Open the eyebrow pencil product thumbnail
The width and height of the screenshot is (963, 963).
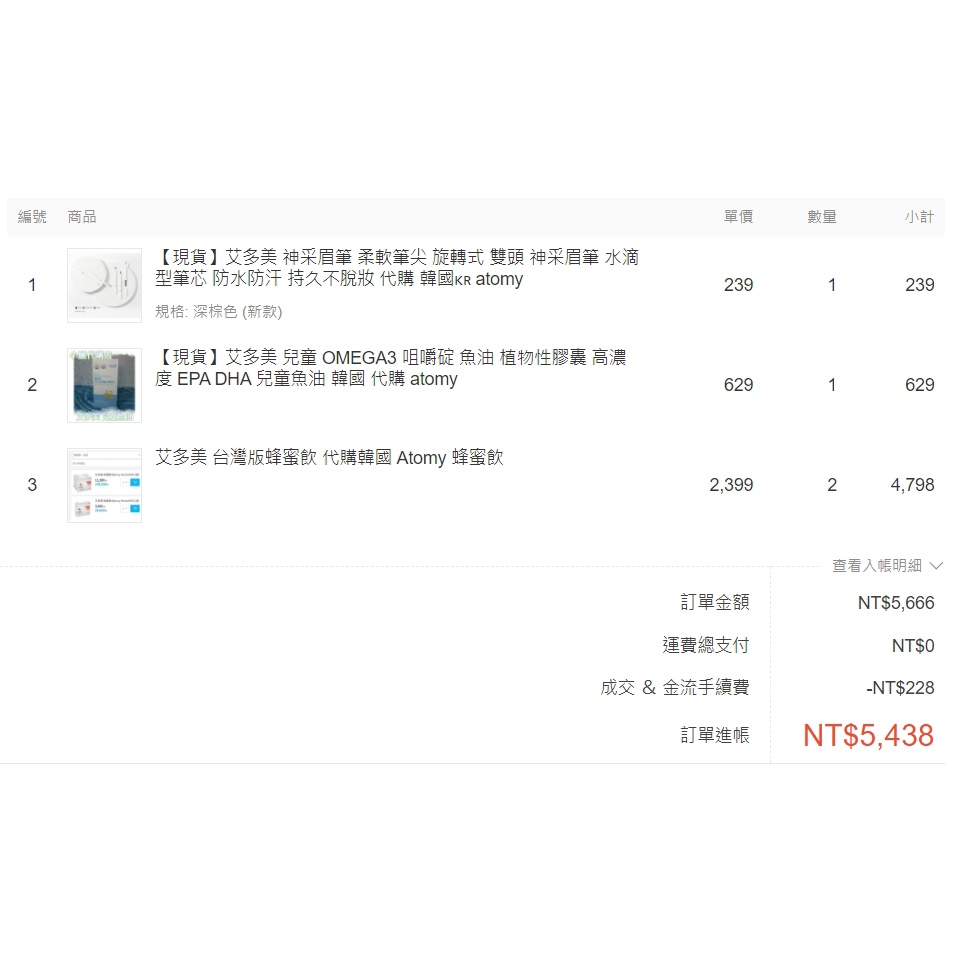click(104, 285)
